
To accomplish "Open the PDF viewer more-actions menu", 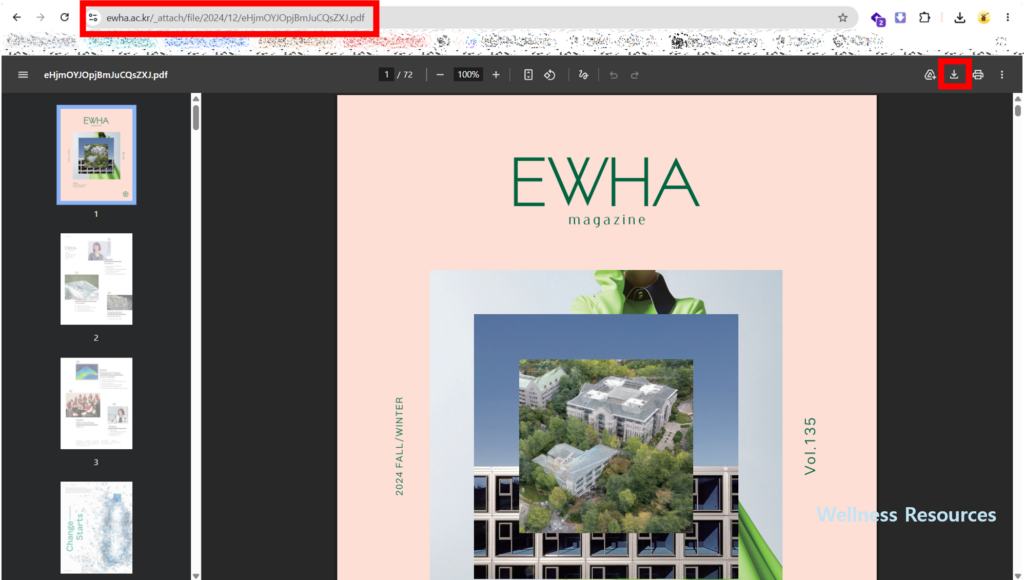I will pyautogui.click(x=1002, y=74).
